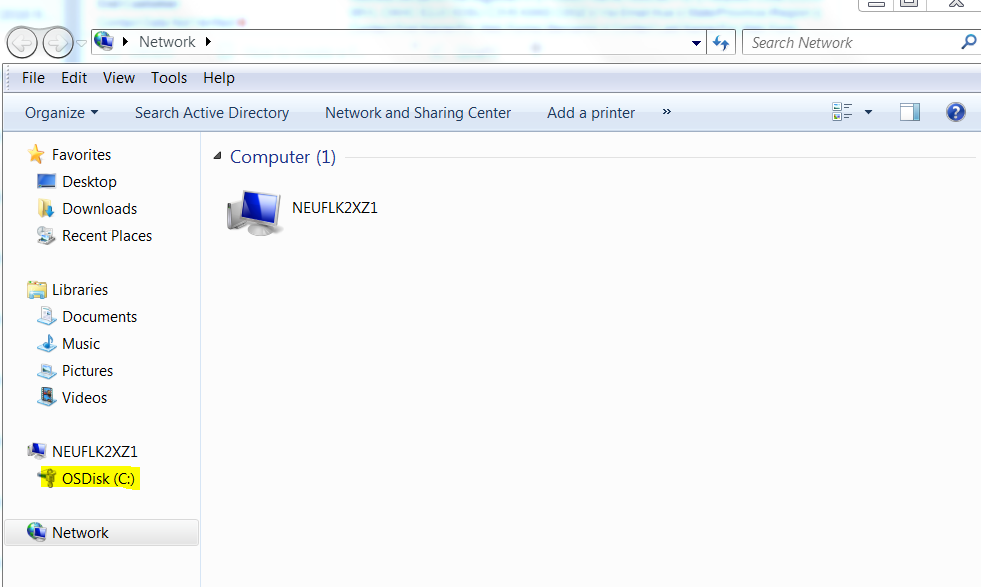Click the Pictures library icon
Screen dimensions: 981x587
tap(46, 370)
